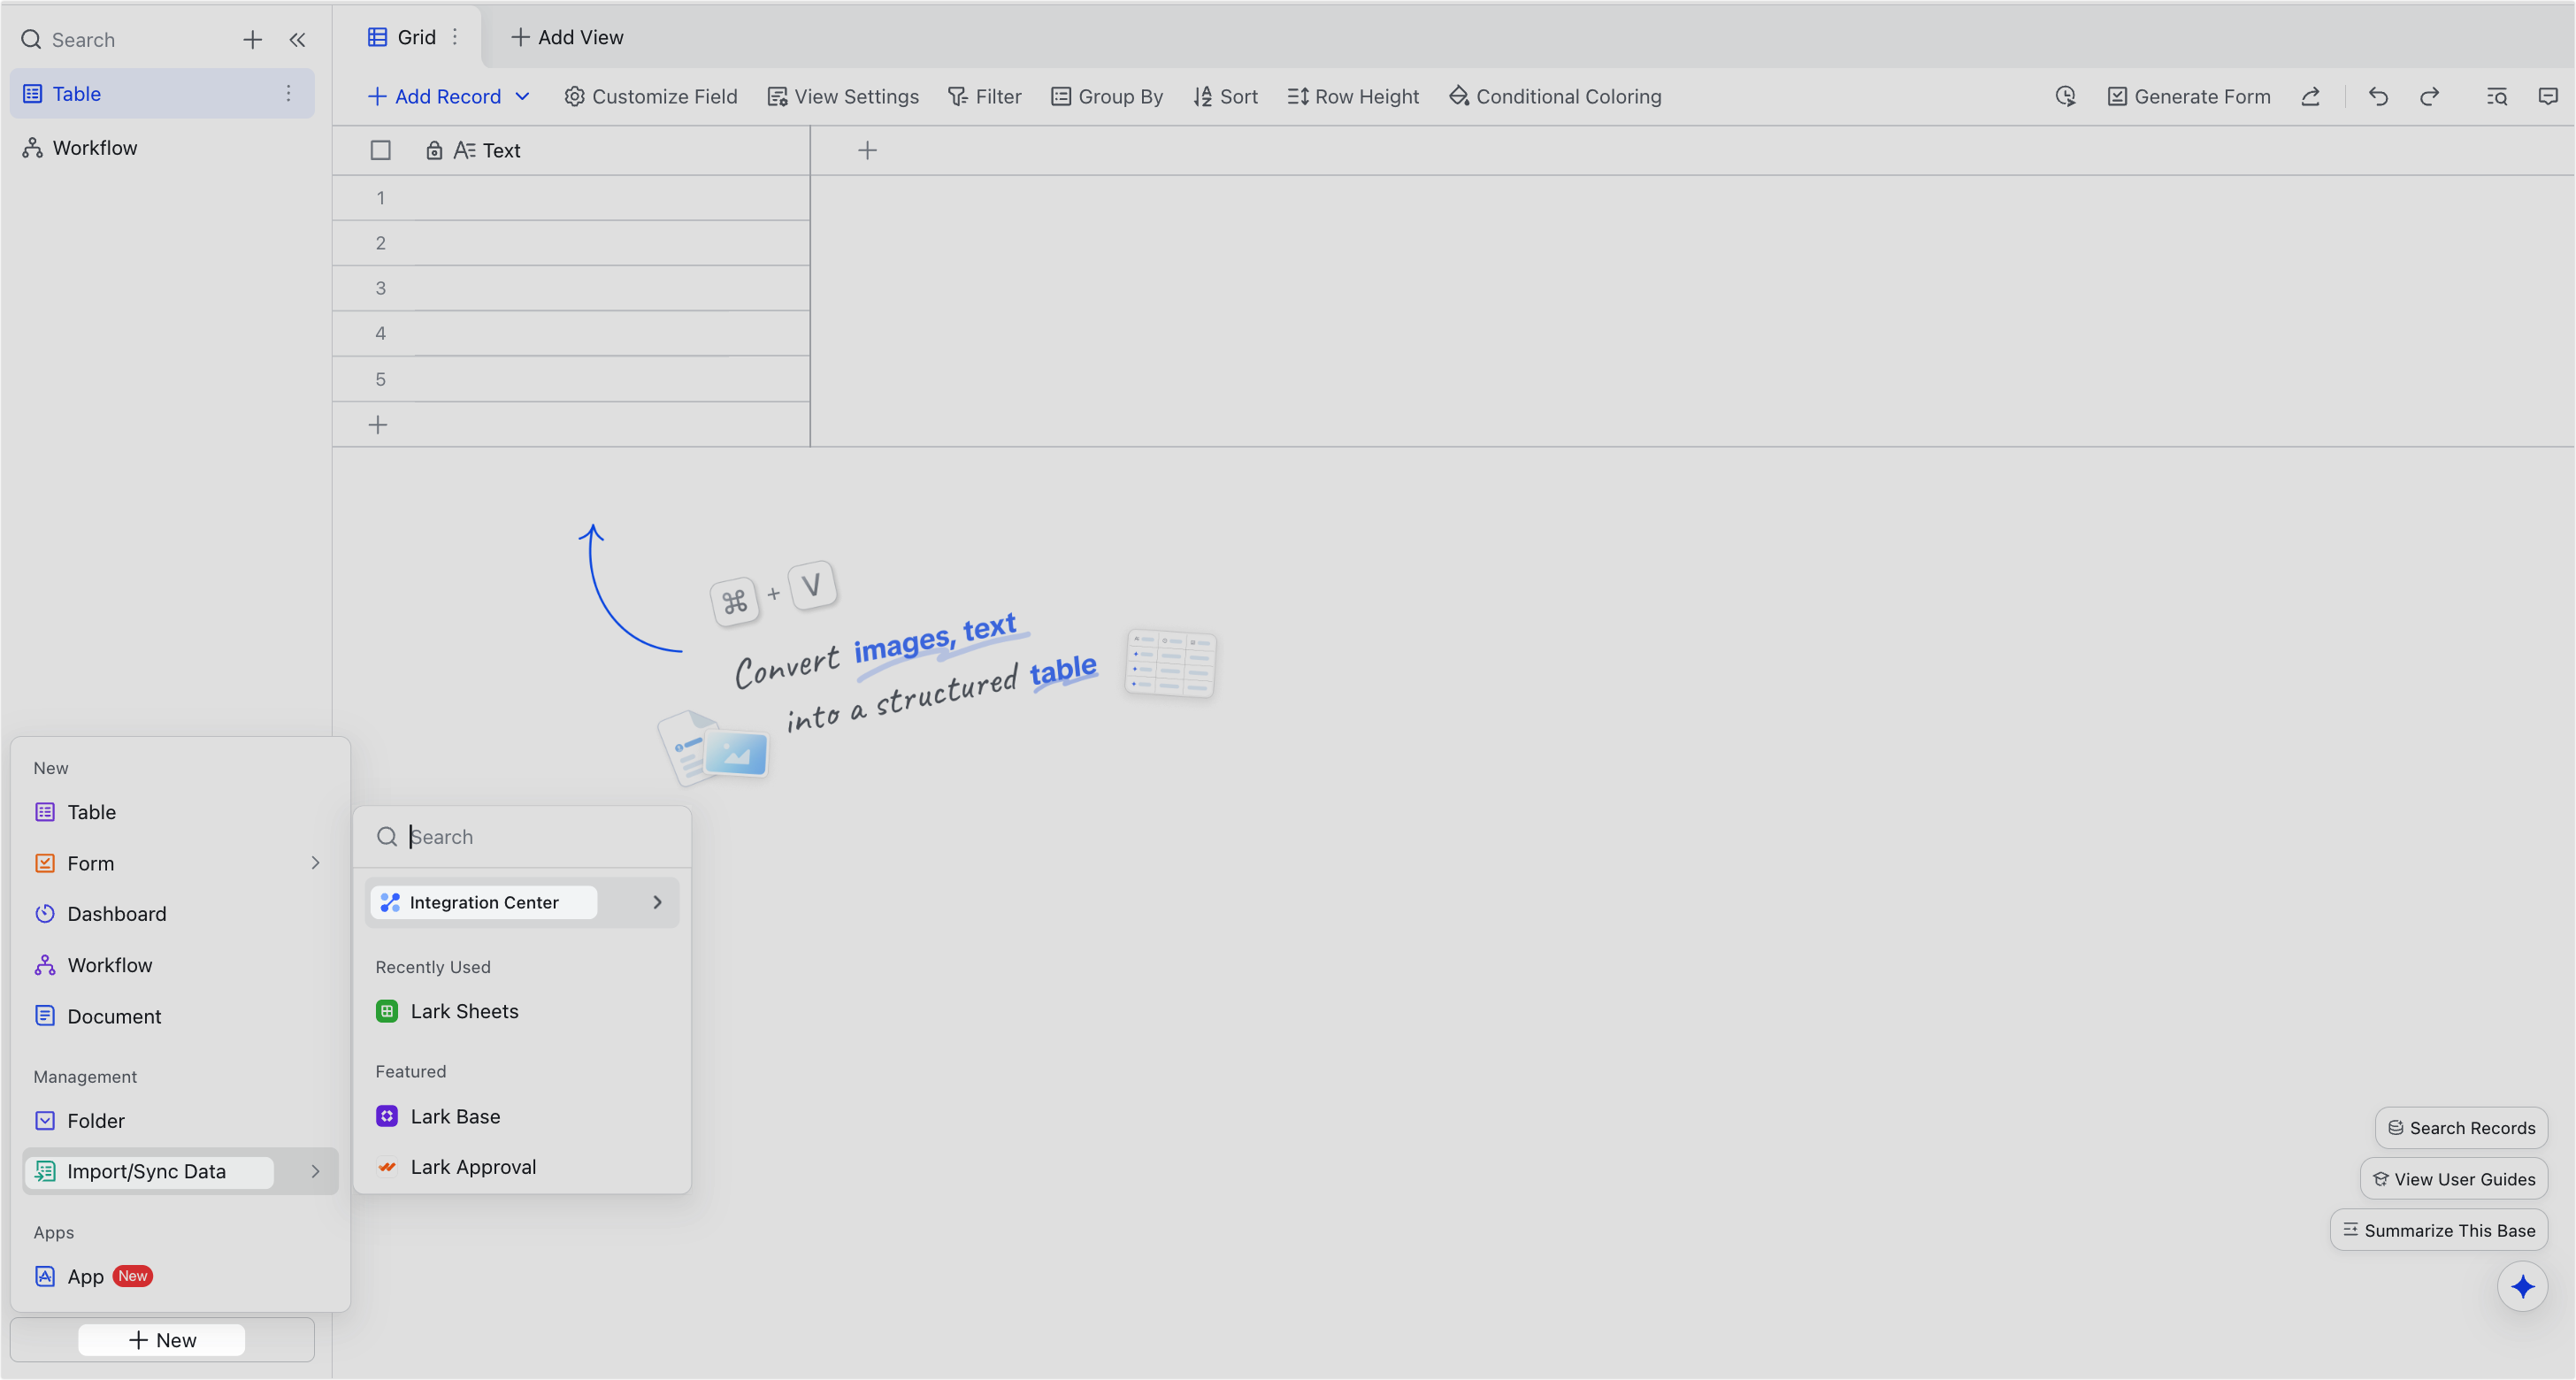Select Workflow in the New menu
Image resolution: width=2576 pixels, height=1380 pixels.
(x=180, y=965)
